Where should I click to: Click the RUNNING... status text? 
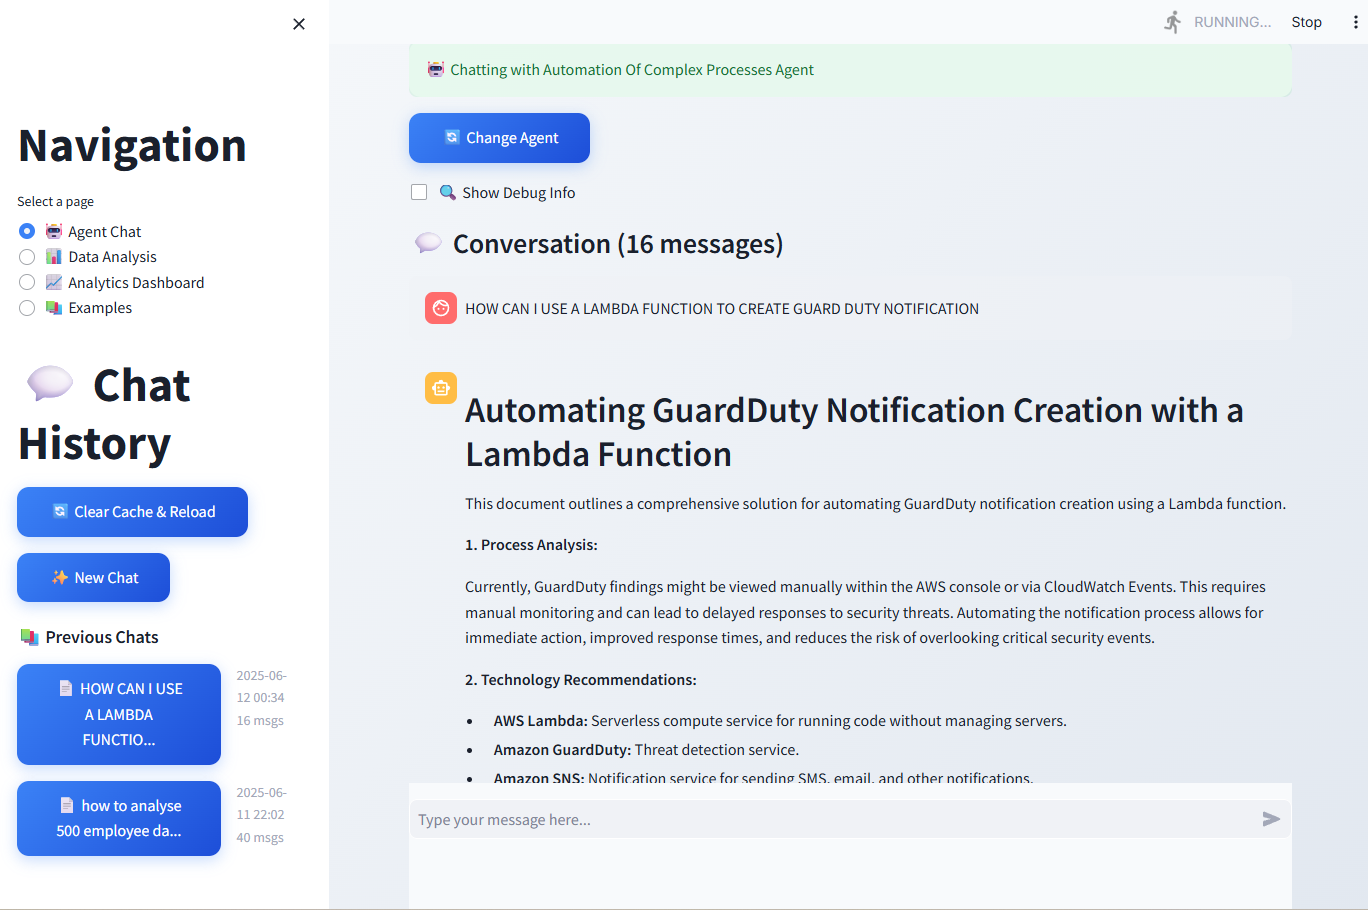(1232, 22)
